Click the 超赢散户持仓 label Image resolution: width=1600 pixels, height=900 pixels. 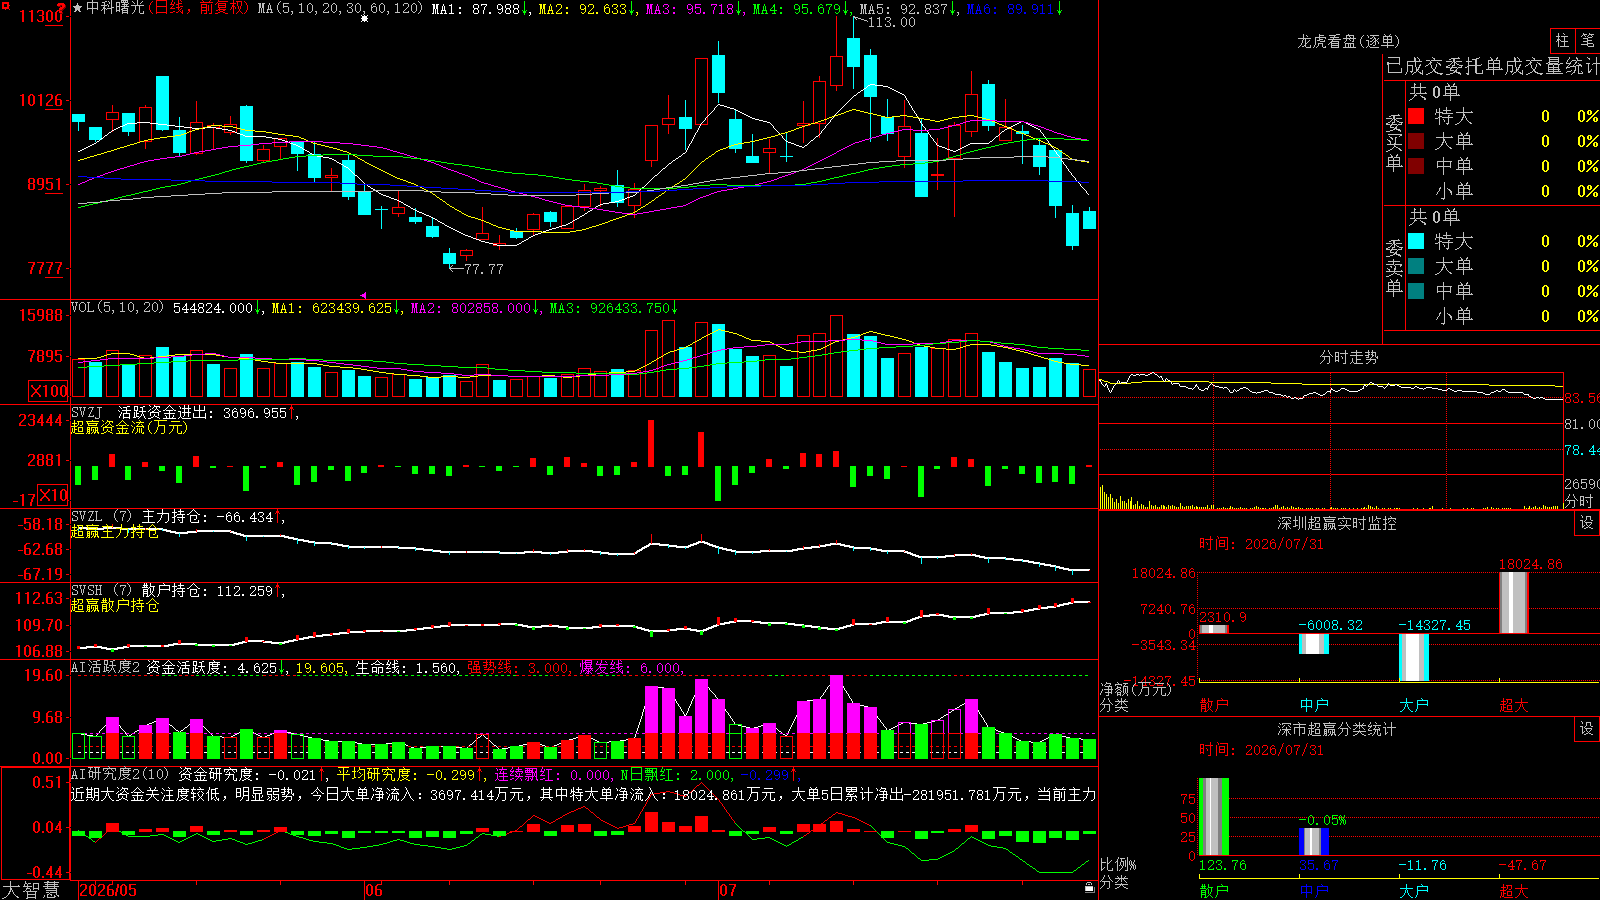pos(115,606)
